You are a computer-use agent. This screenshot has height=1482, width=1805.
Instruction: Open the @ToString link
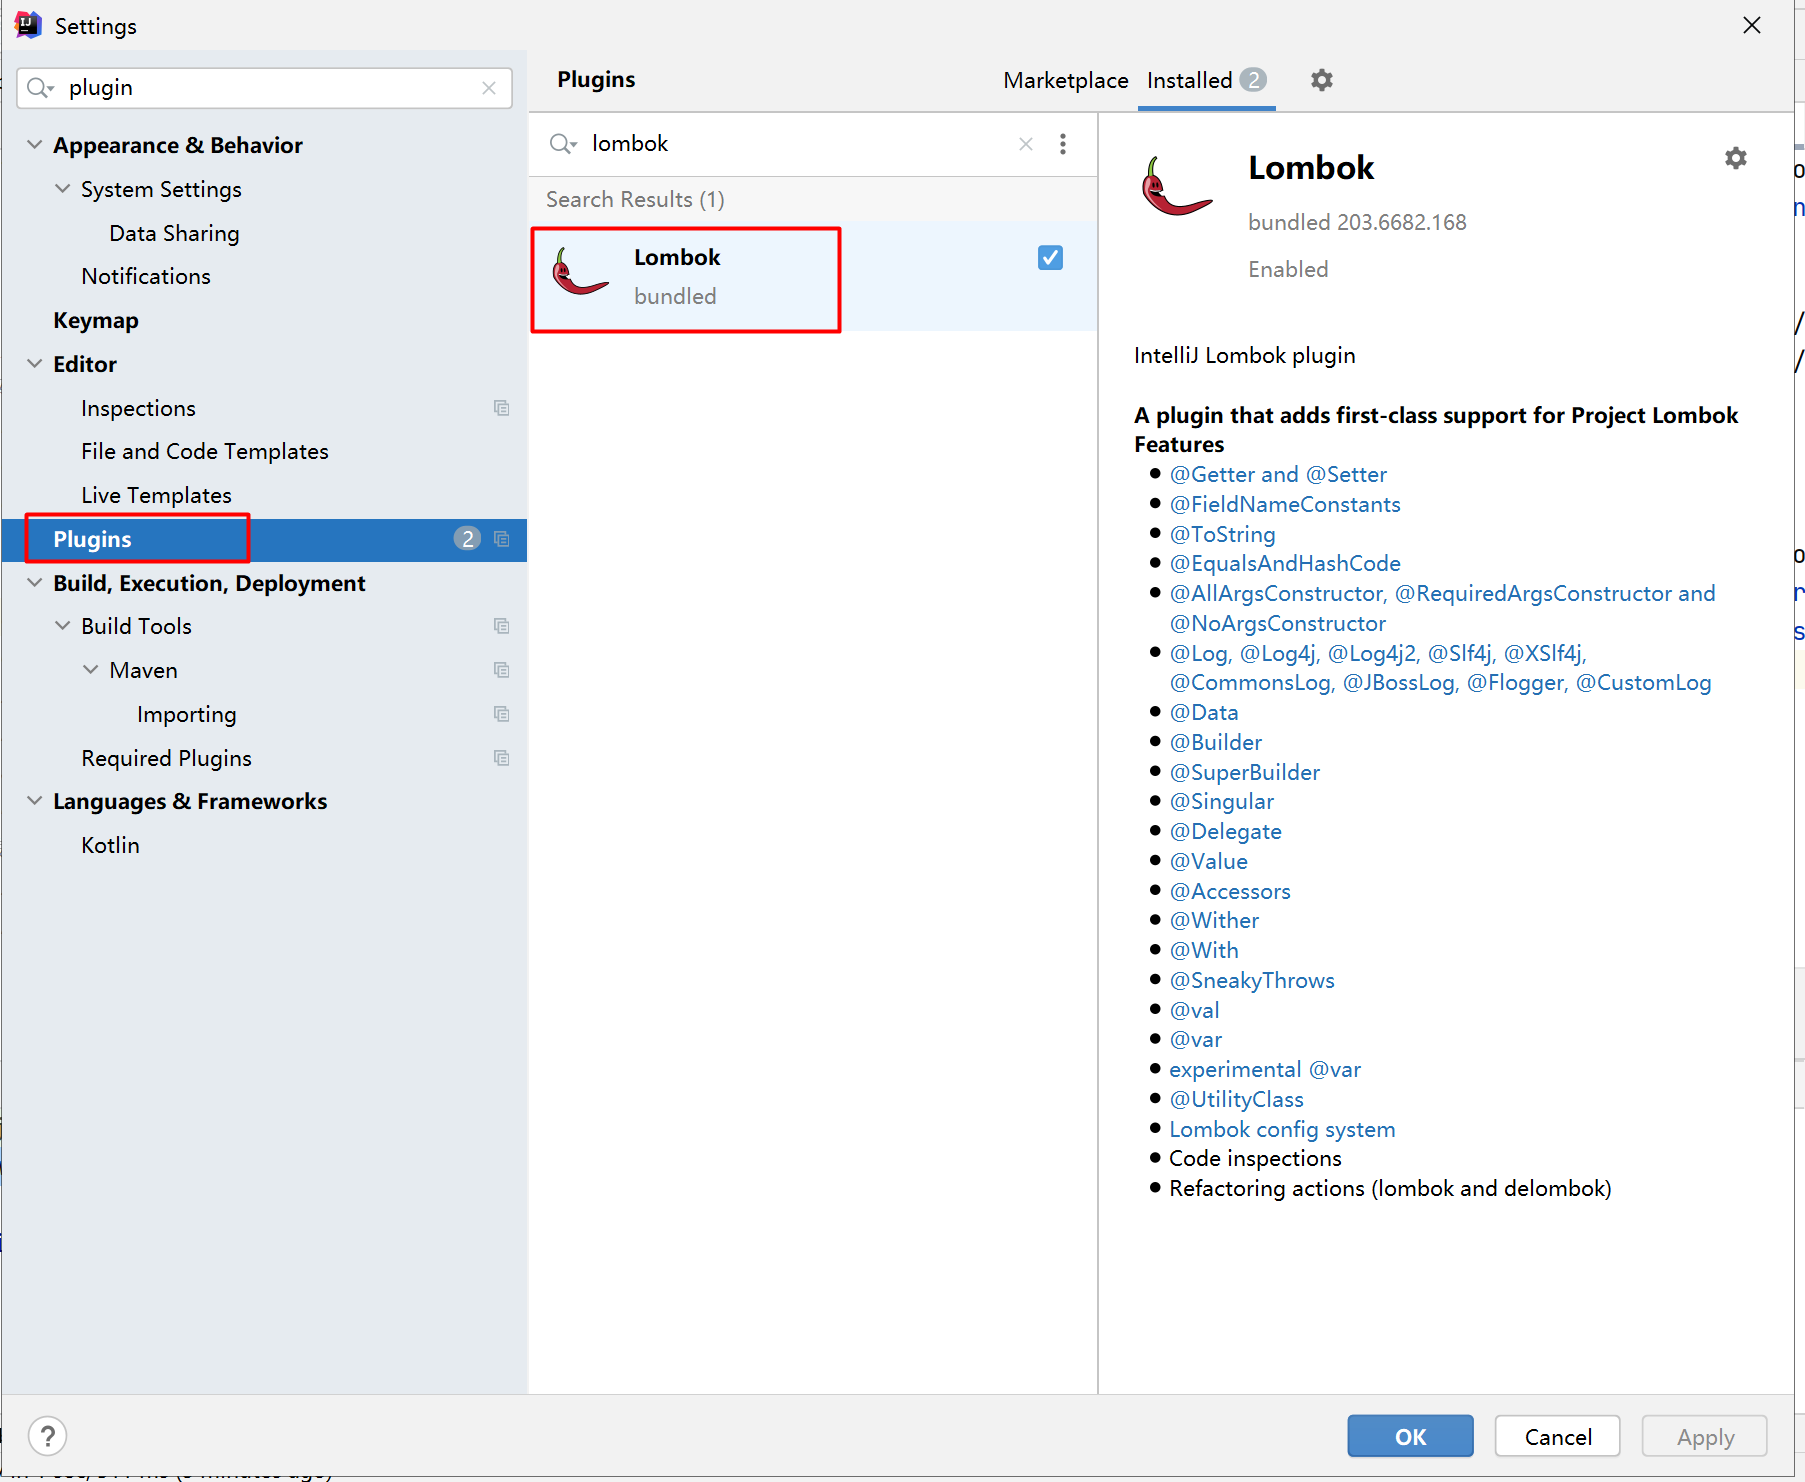1223,534
